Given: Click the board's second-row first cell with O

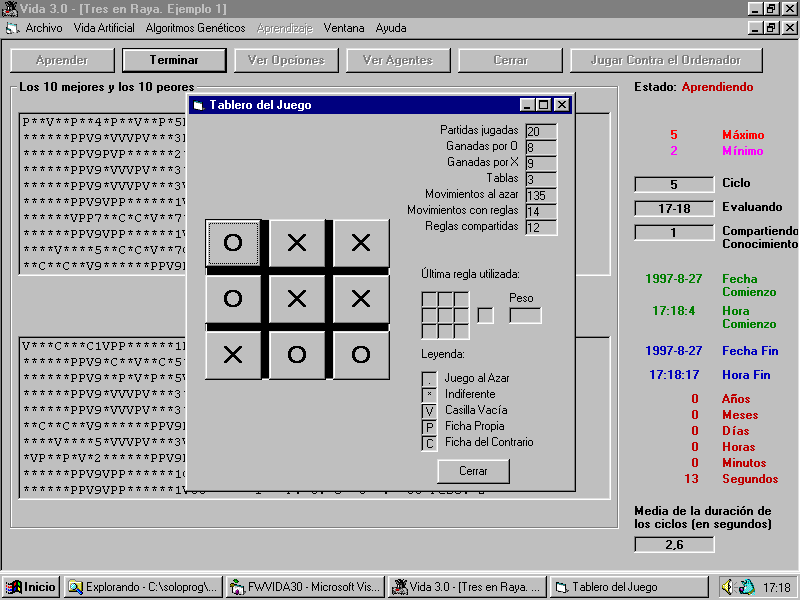Looking at the screenshot, I should pos(233,298).
